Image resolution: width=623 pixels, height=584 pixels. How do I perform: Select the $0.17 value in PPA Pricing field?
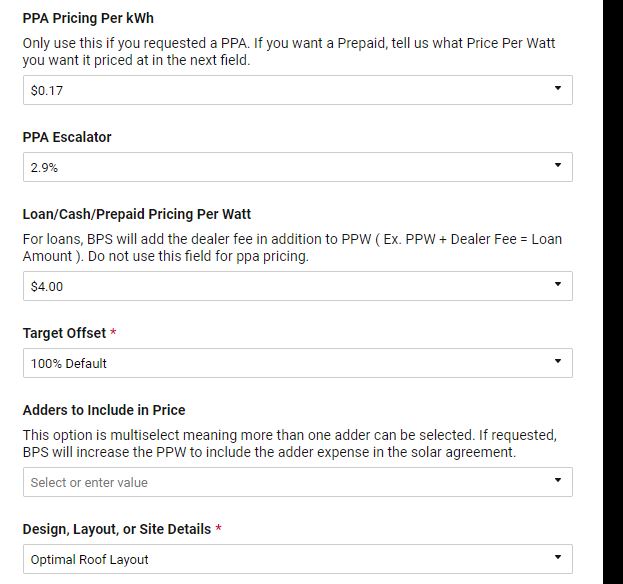[x=48, y=90]
